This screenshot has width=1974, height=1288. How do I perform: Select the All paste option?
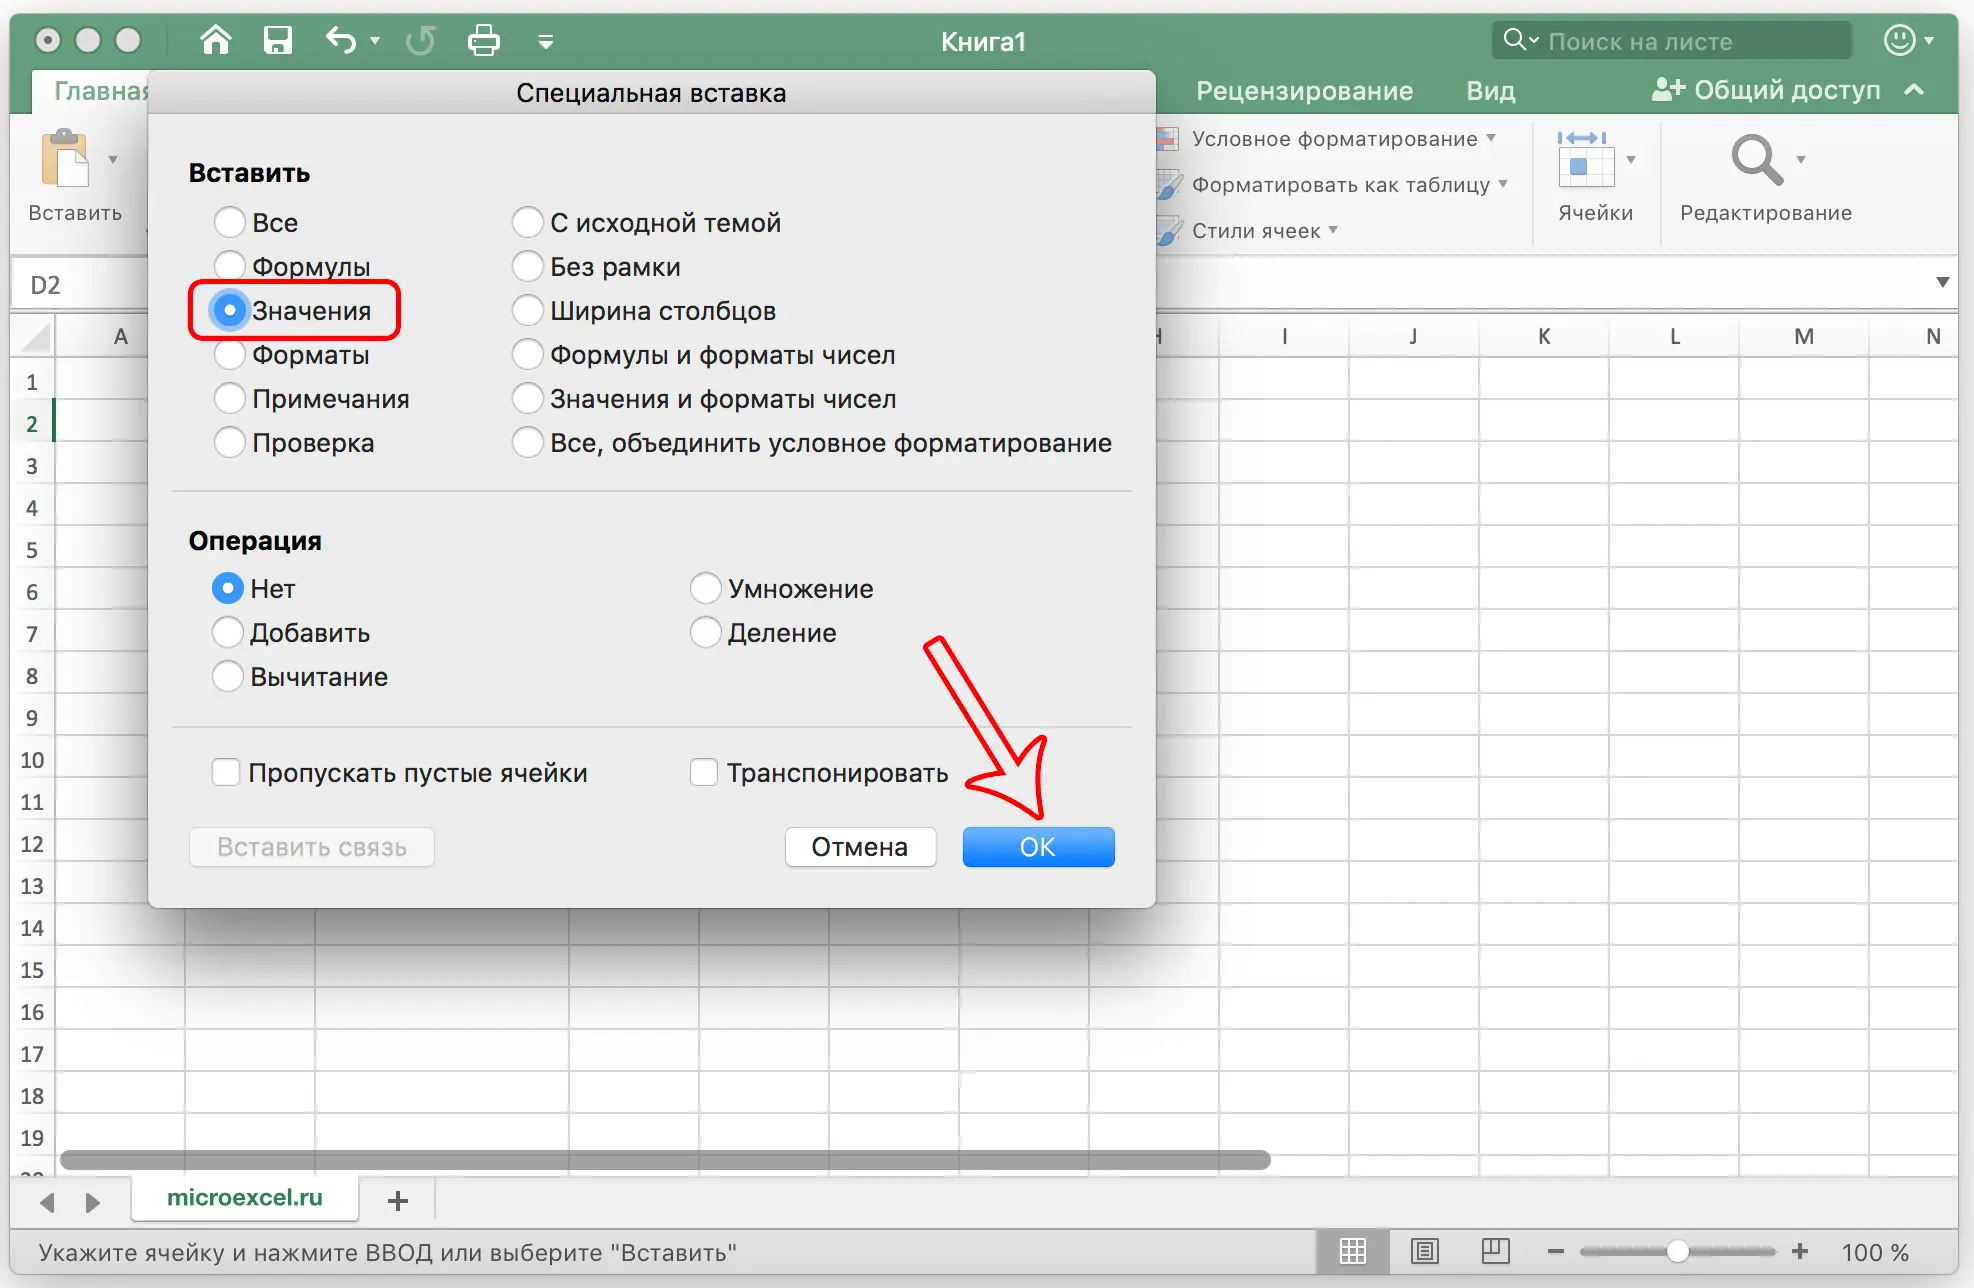(x=229, y=222)
